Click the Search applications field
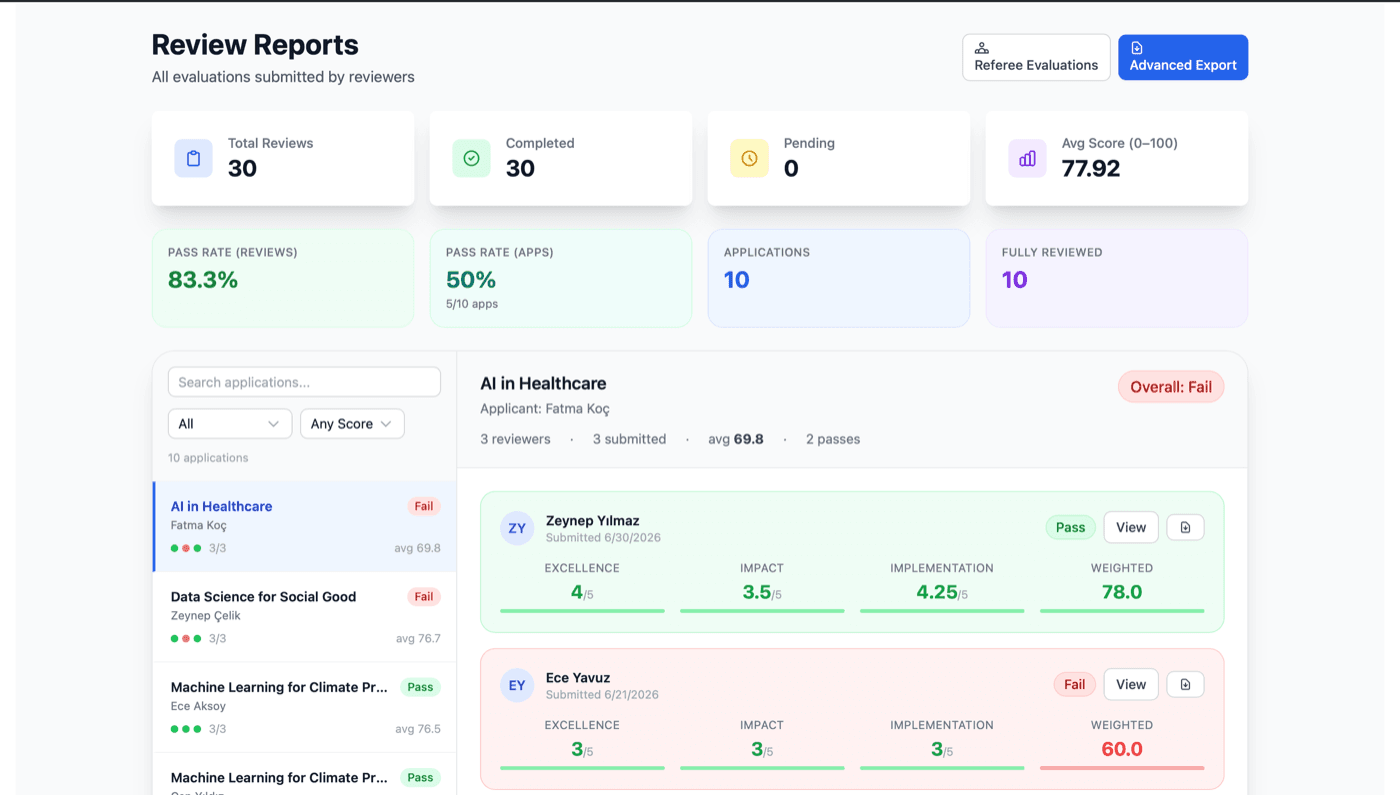Viewport: 1400px width, 795px height. [304, 382]
